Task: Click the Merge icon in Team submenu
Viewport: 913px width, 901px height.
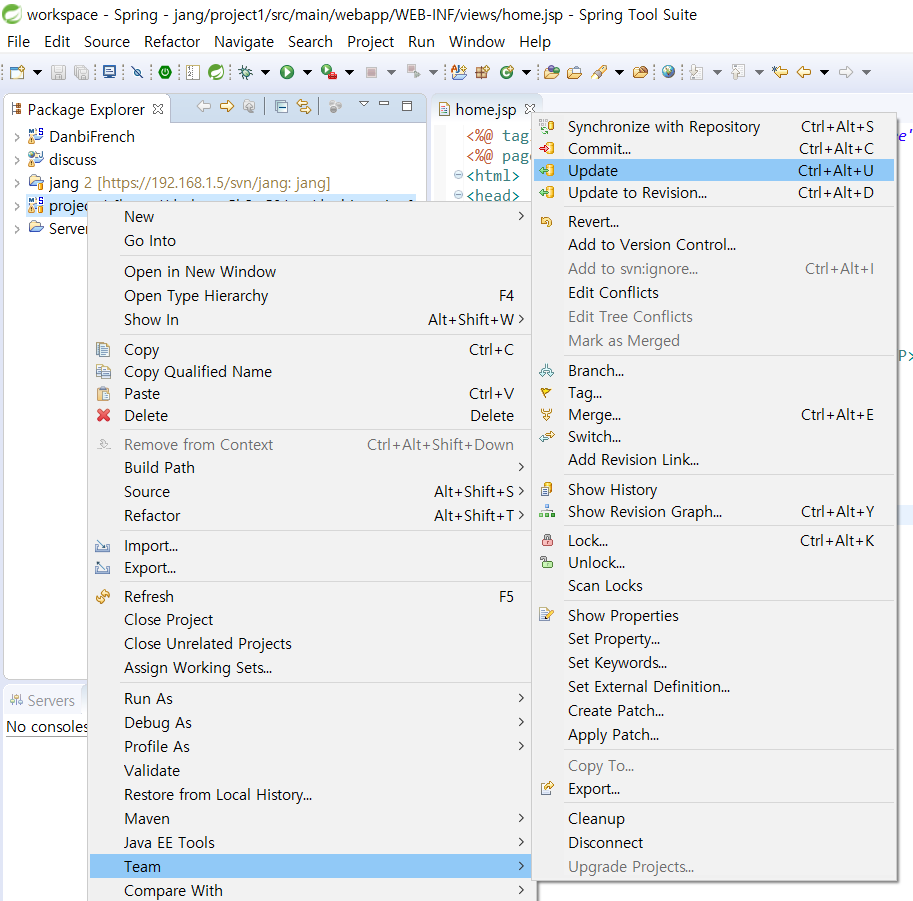Action: (546, 415)
